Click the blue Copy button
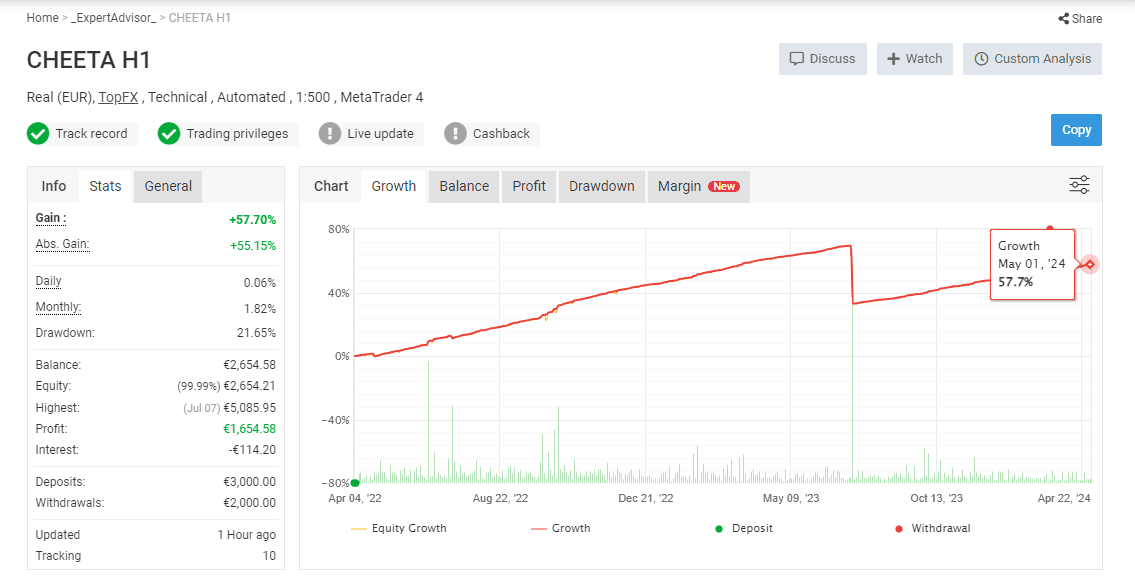The height and width of the screenshot is (580, 1135). click(x=1076, y=130)
